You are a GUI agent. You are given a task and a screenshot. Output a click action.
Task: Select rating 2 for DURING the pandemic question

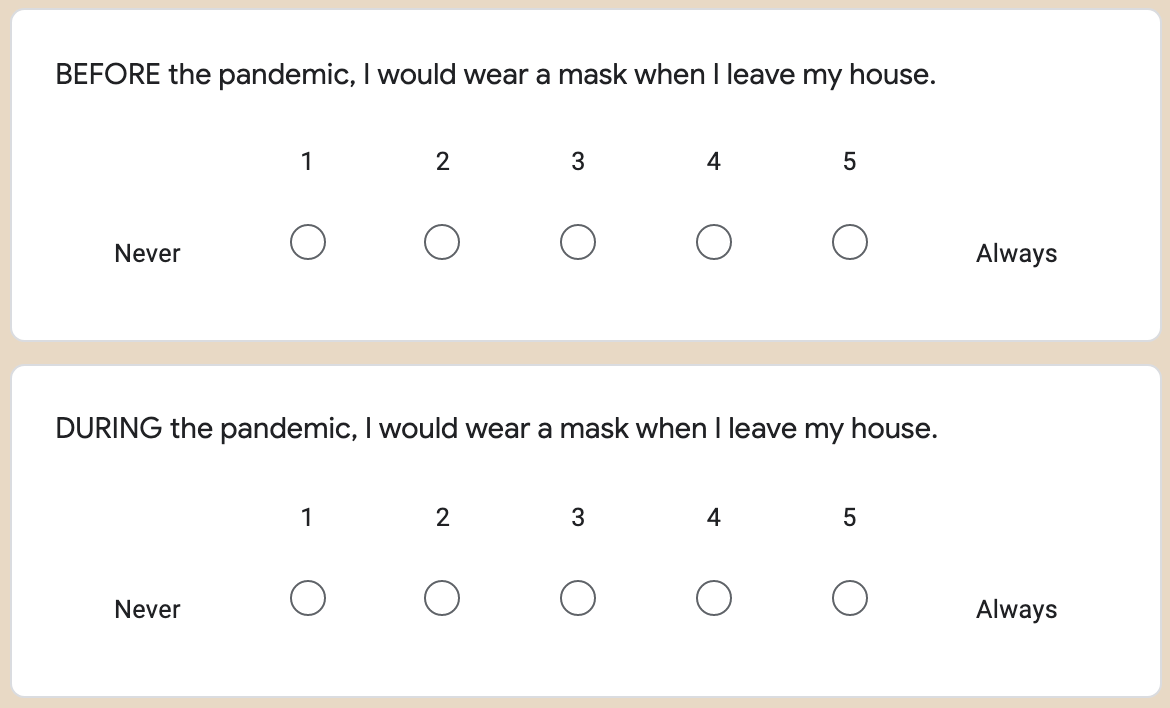click(442, 598)
